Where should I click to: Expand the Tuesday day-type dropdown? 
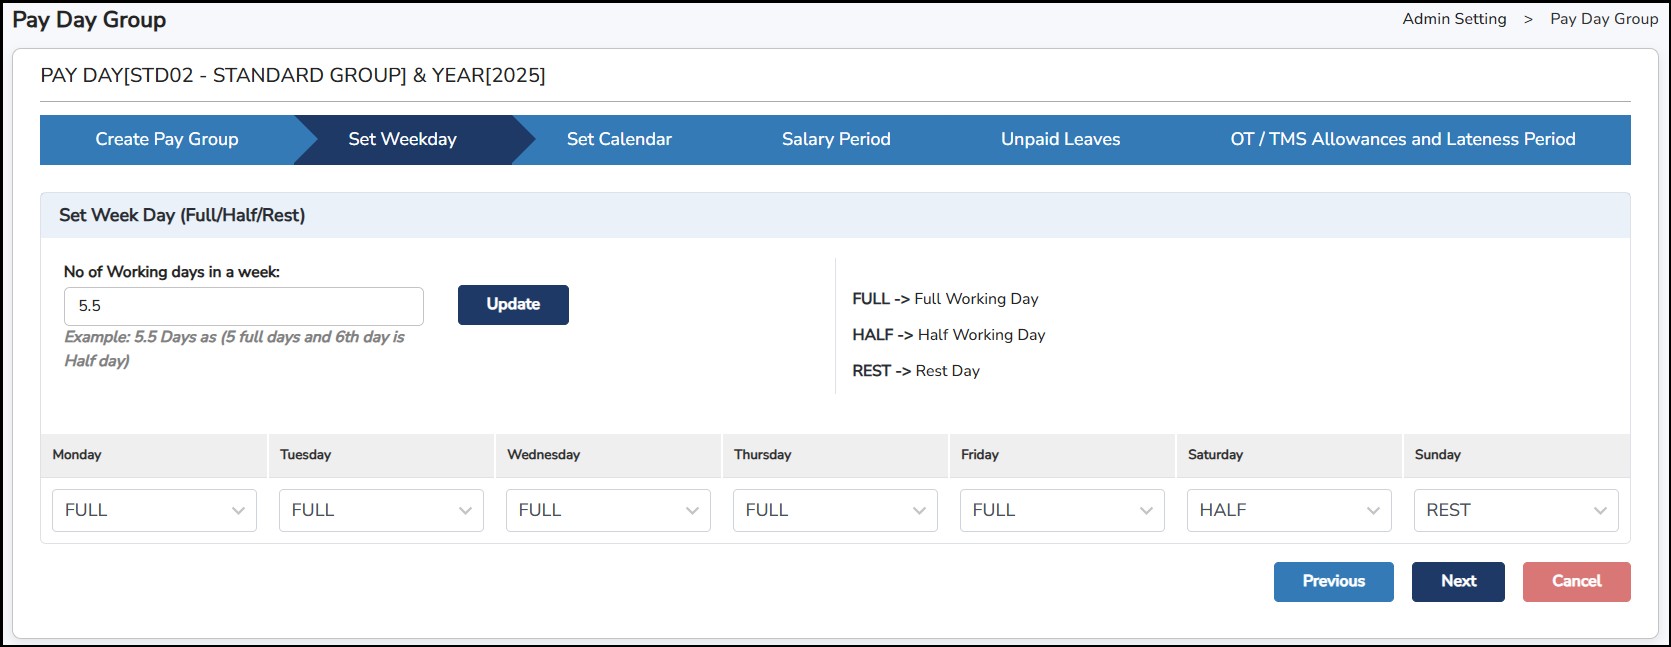point(381,510)
